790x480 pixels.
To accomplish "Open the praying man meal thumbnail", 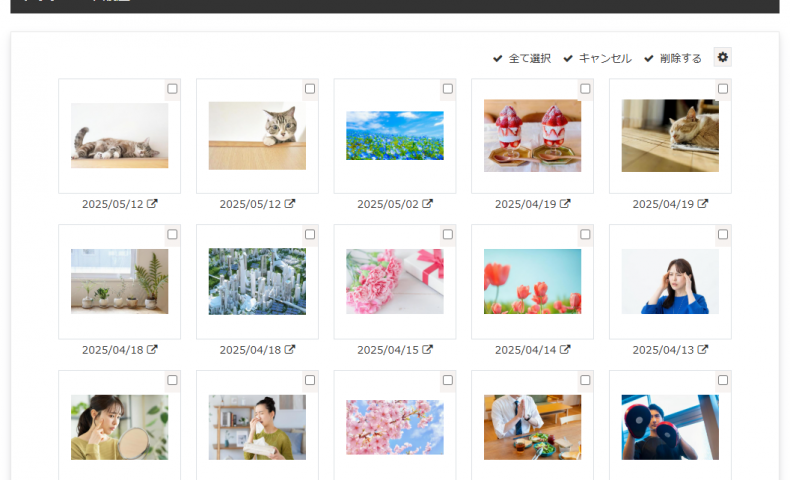I will click(533, 427).
